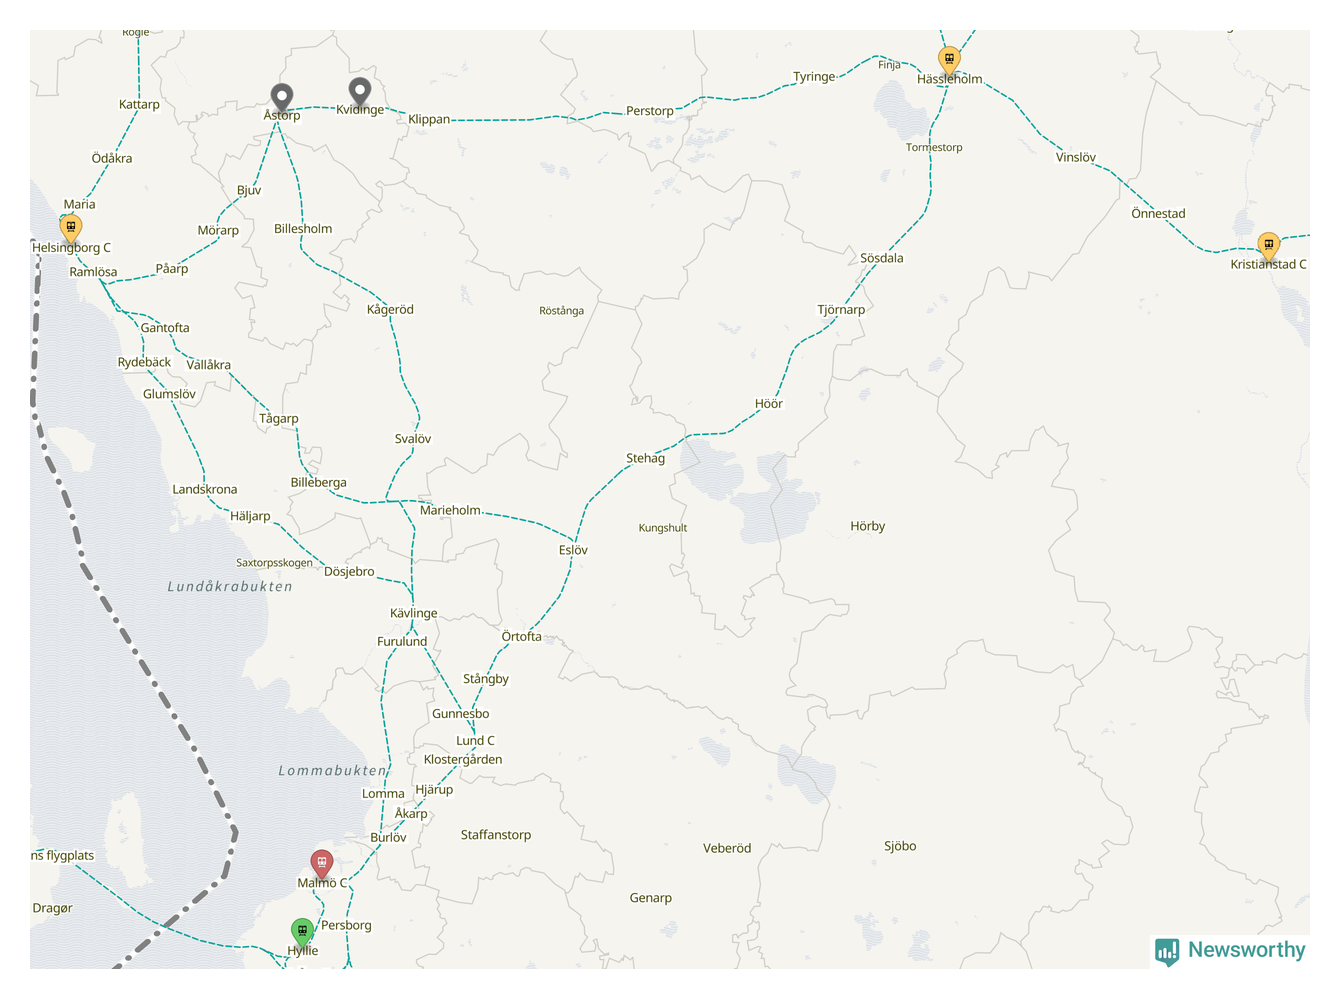This screenshot has width=1340, height=999.
Task: Click the gray pin marker at Kvidinge
Action: pyautogui.click(x=360, y=92)
